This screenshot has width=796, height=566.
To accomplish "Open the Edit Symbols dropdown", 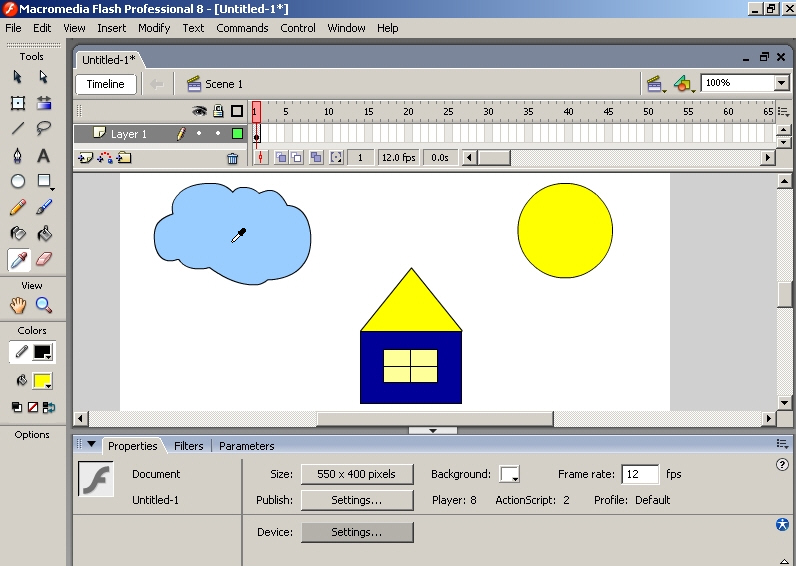I will pyautogui.click(x=684, y=84).
